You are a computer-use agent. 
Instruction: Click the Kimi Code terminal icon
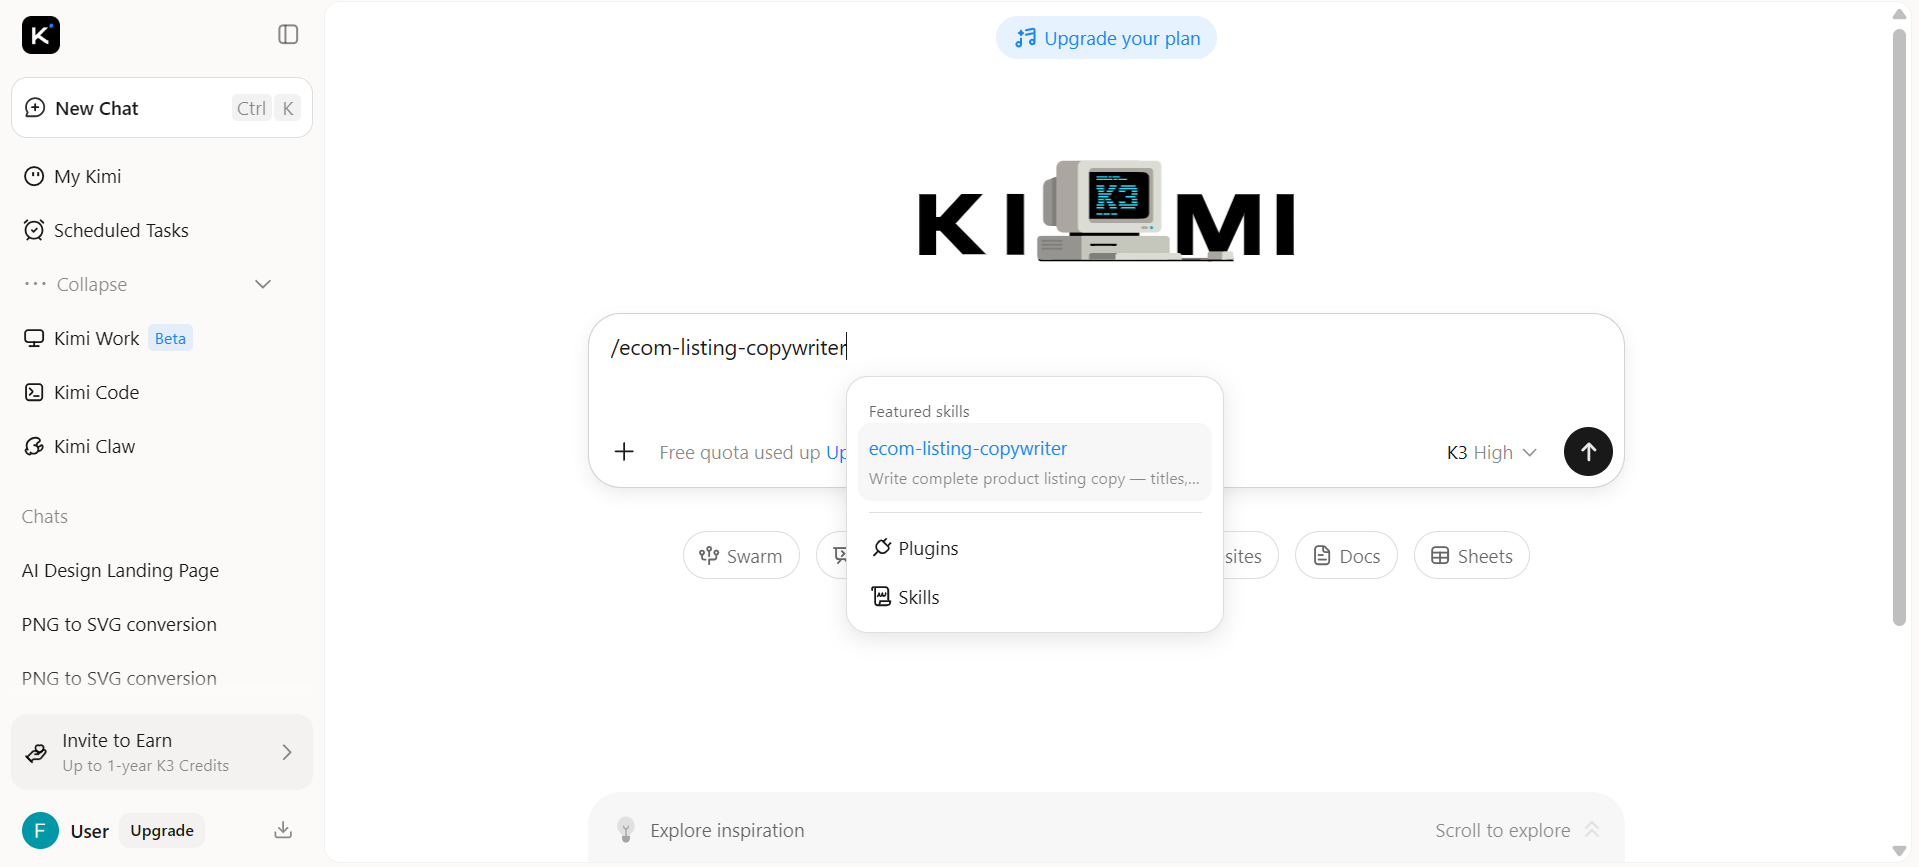(x=34, y=392)
